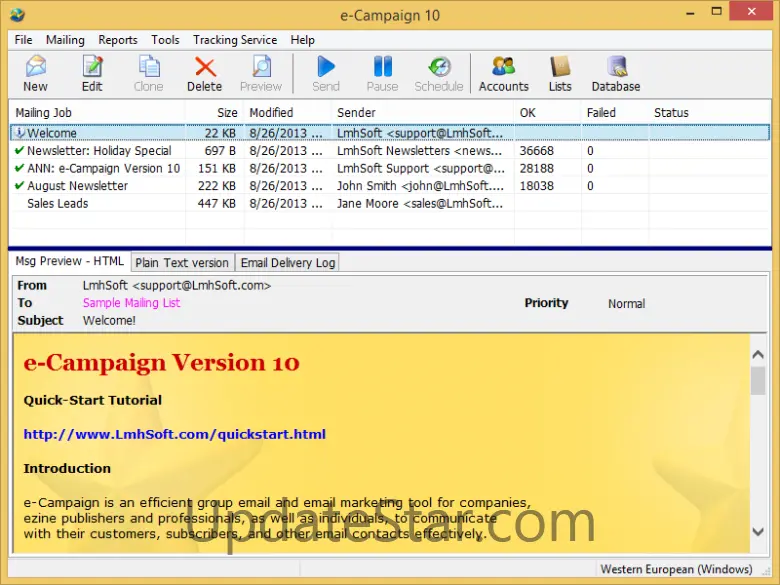This screenshot has width=780, height=585.
Task: Open the Reports menu
Action: coord(118,40)
